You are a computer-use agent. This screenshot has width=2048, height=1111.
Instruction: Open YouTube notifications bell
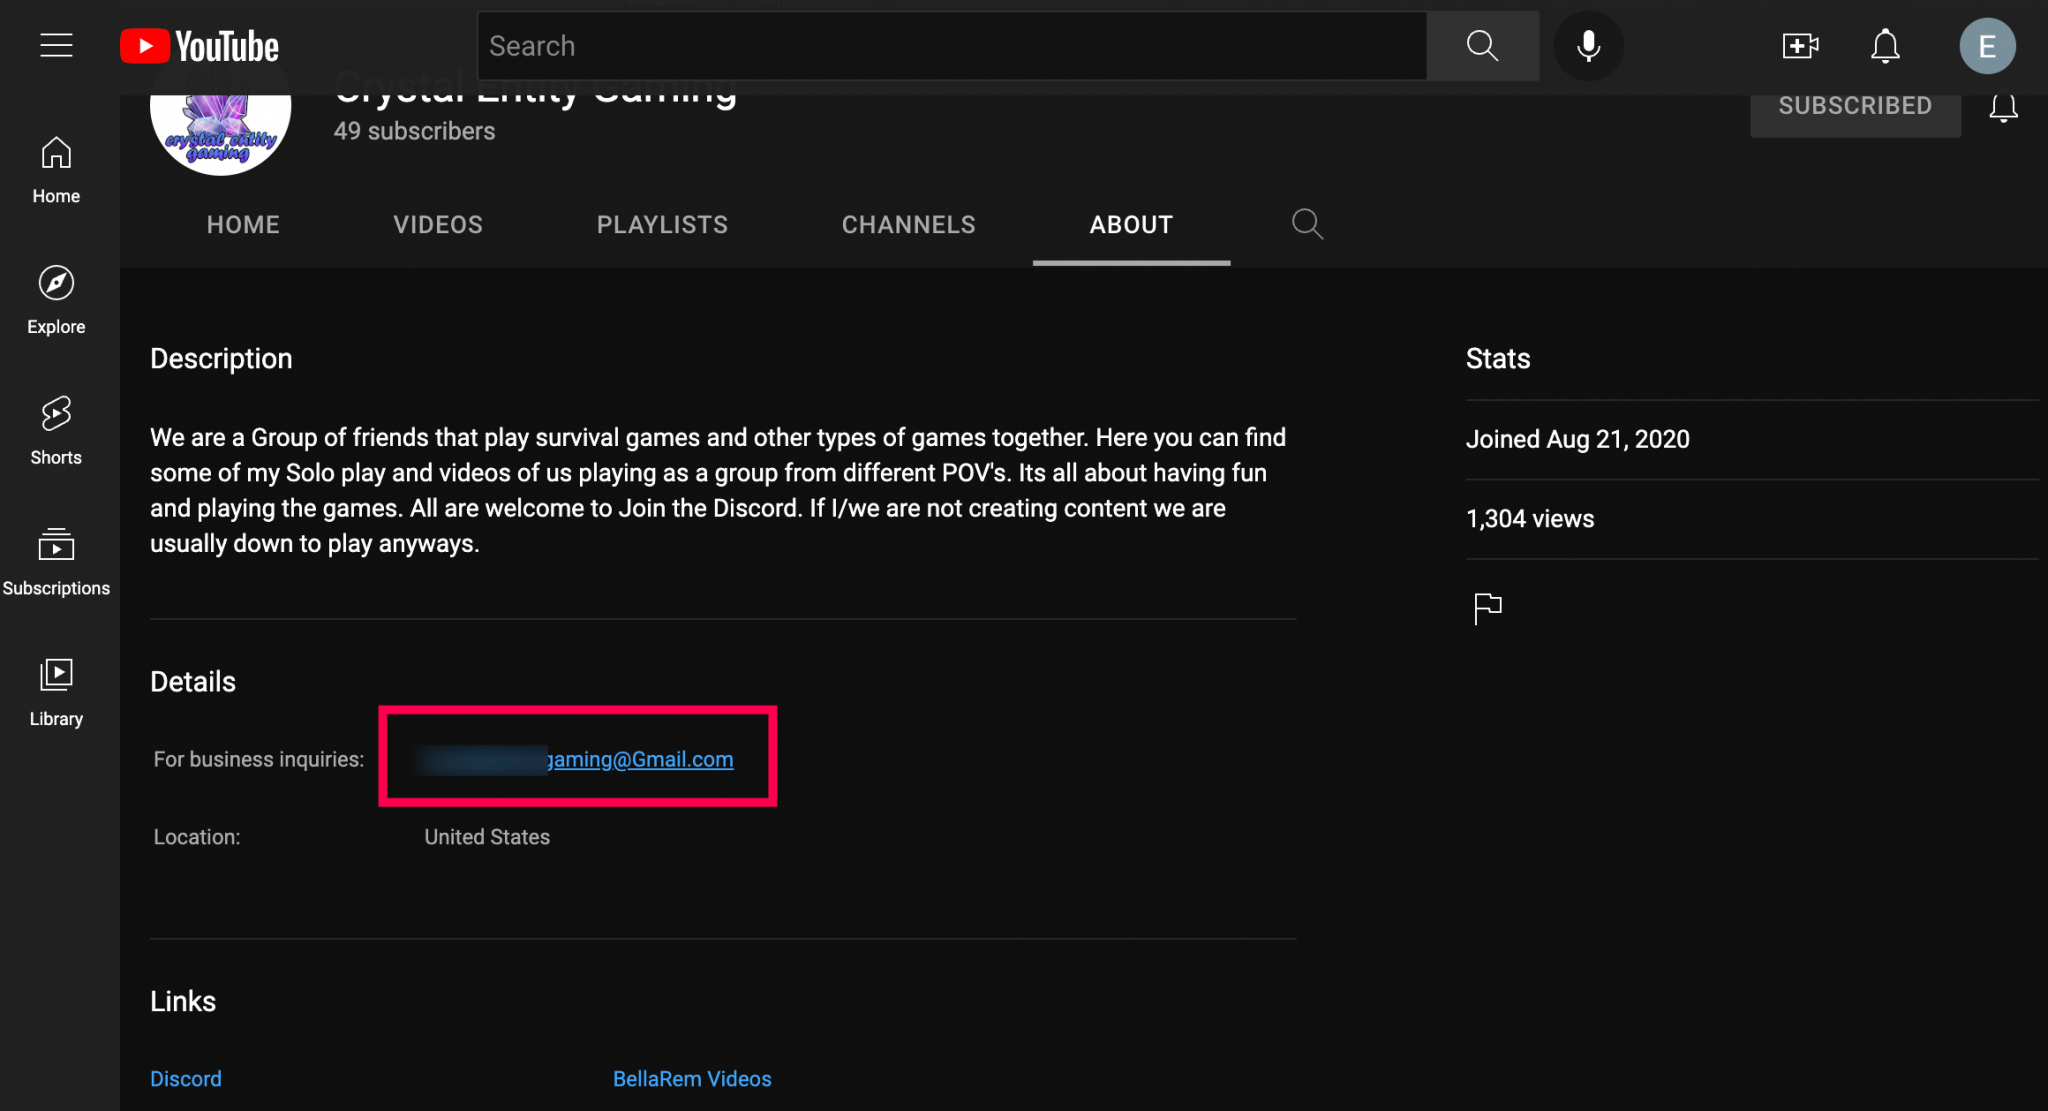(x=1886, y=45)
